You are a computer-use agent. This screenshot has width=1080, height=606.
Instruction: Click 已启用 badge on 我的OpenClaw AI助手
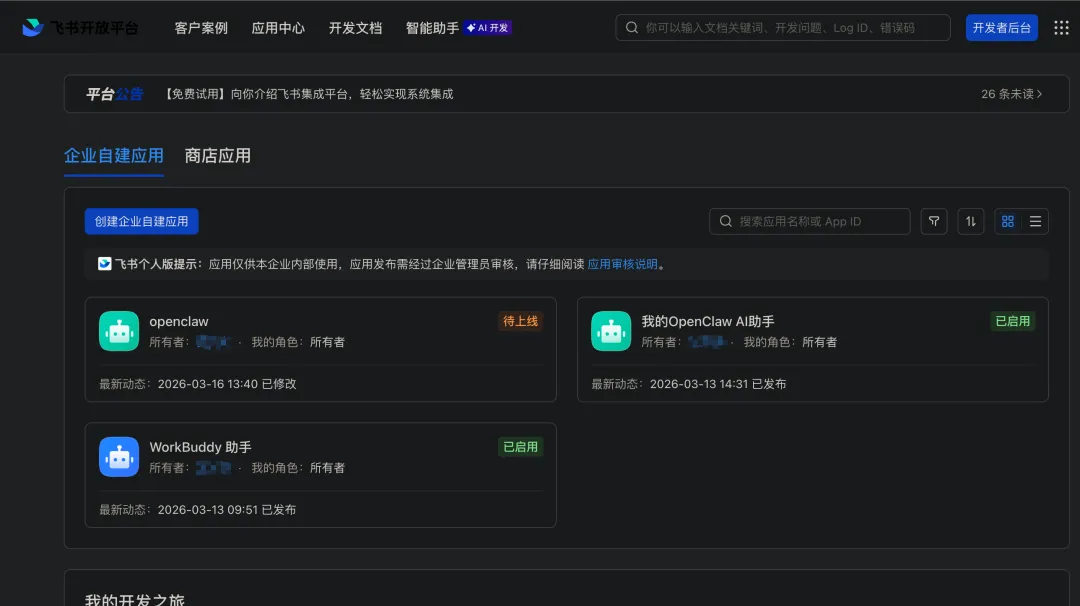(x=1012, y=321)
